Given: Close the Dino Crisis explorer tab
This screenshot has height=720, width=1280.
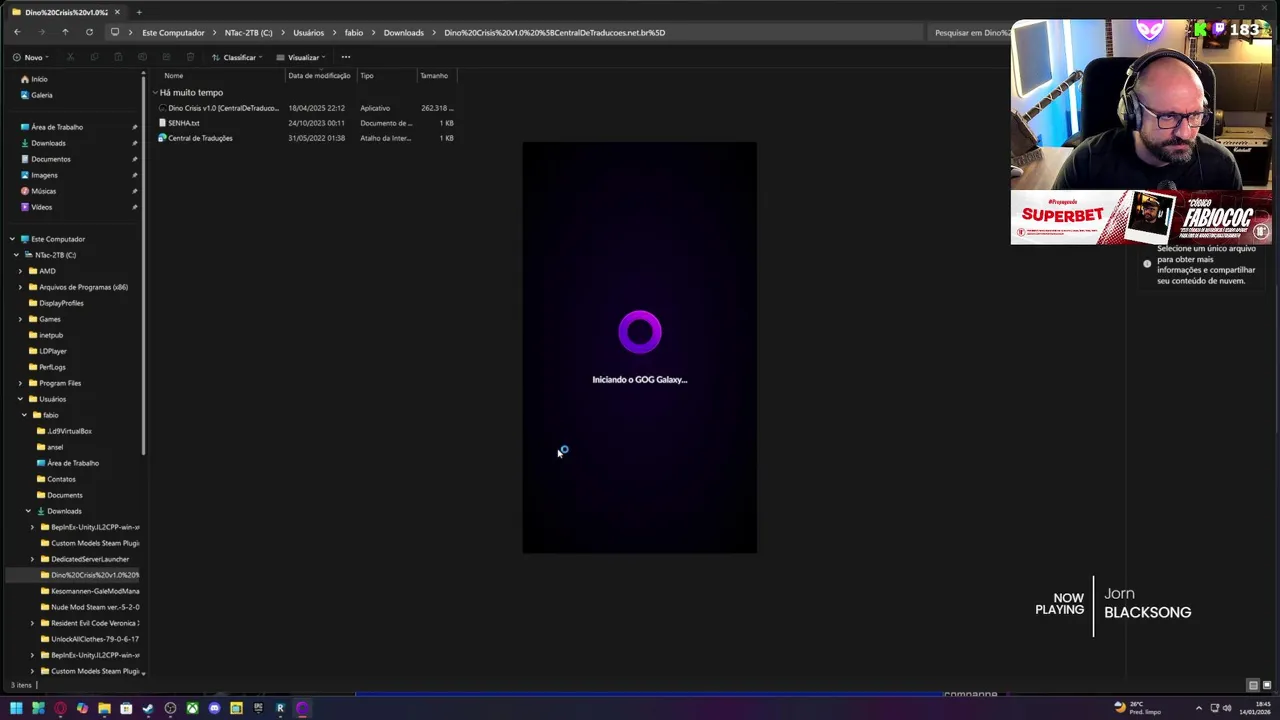Looking at the screenshot, I should pos(117,12).
